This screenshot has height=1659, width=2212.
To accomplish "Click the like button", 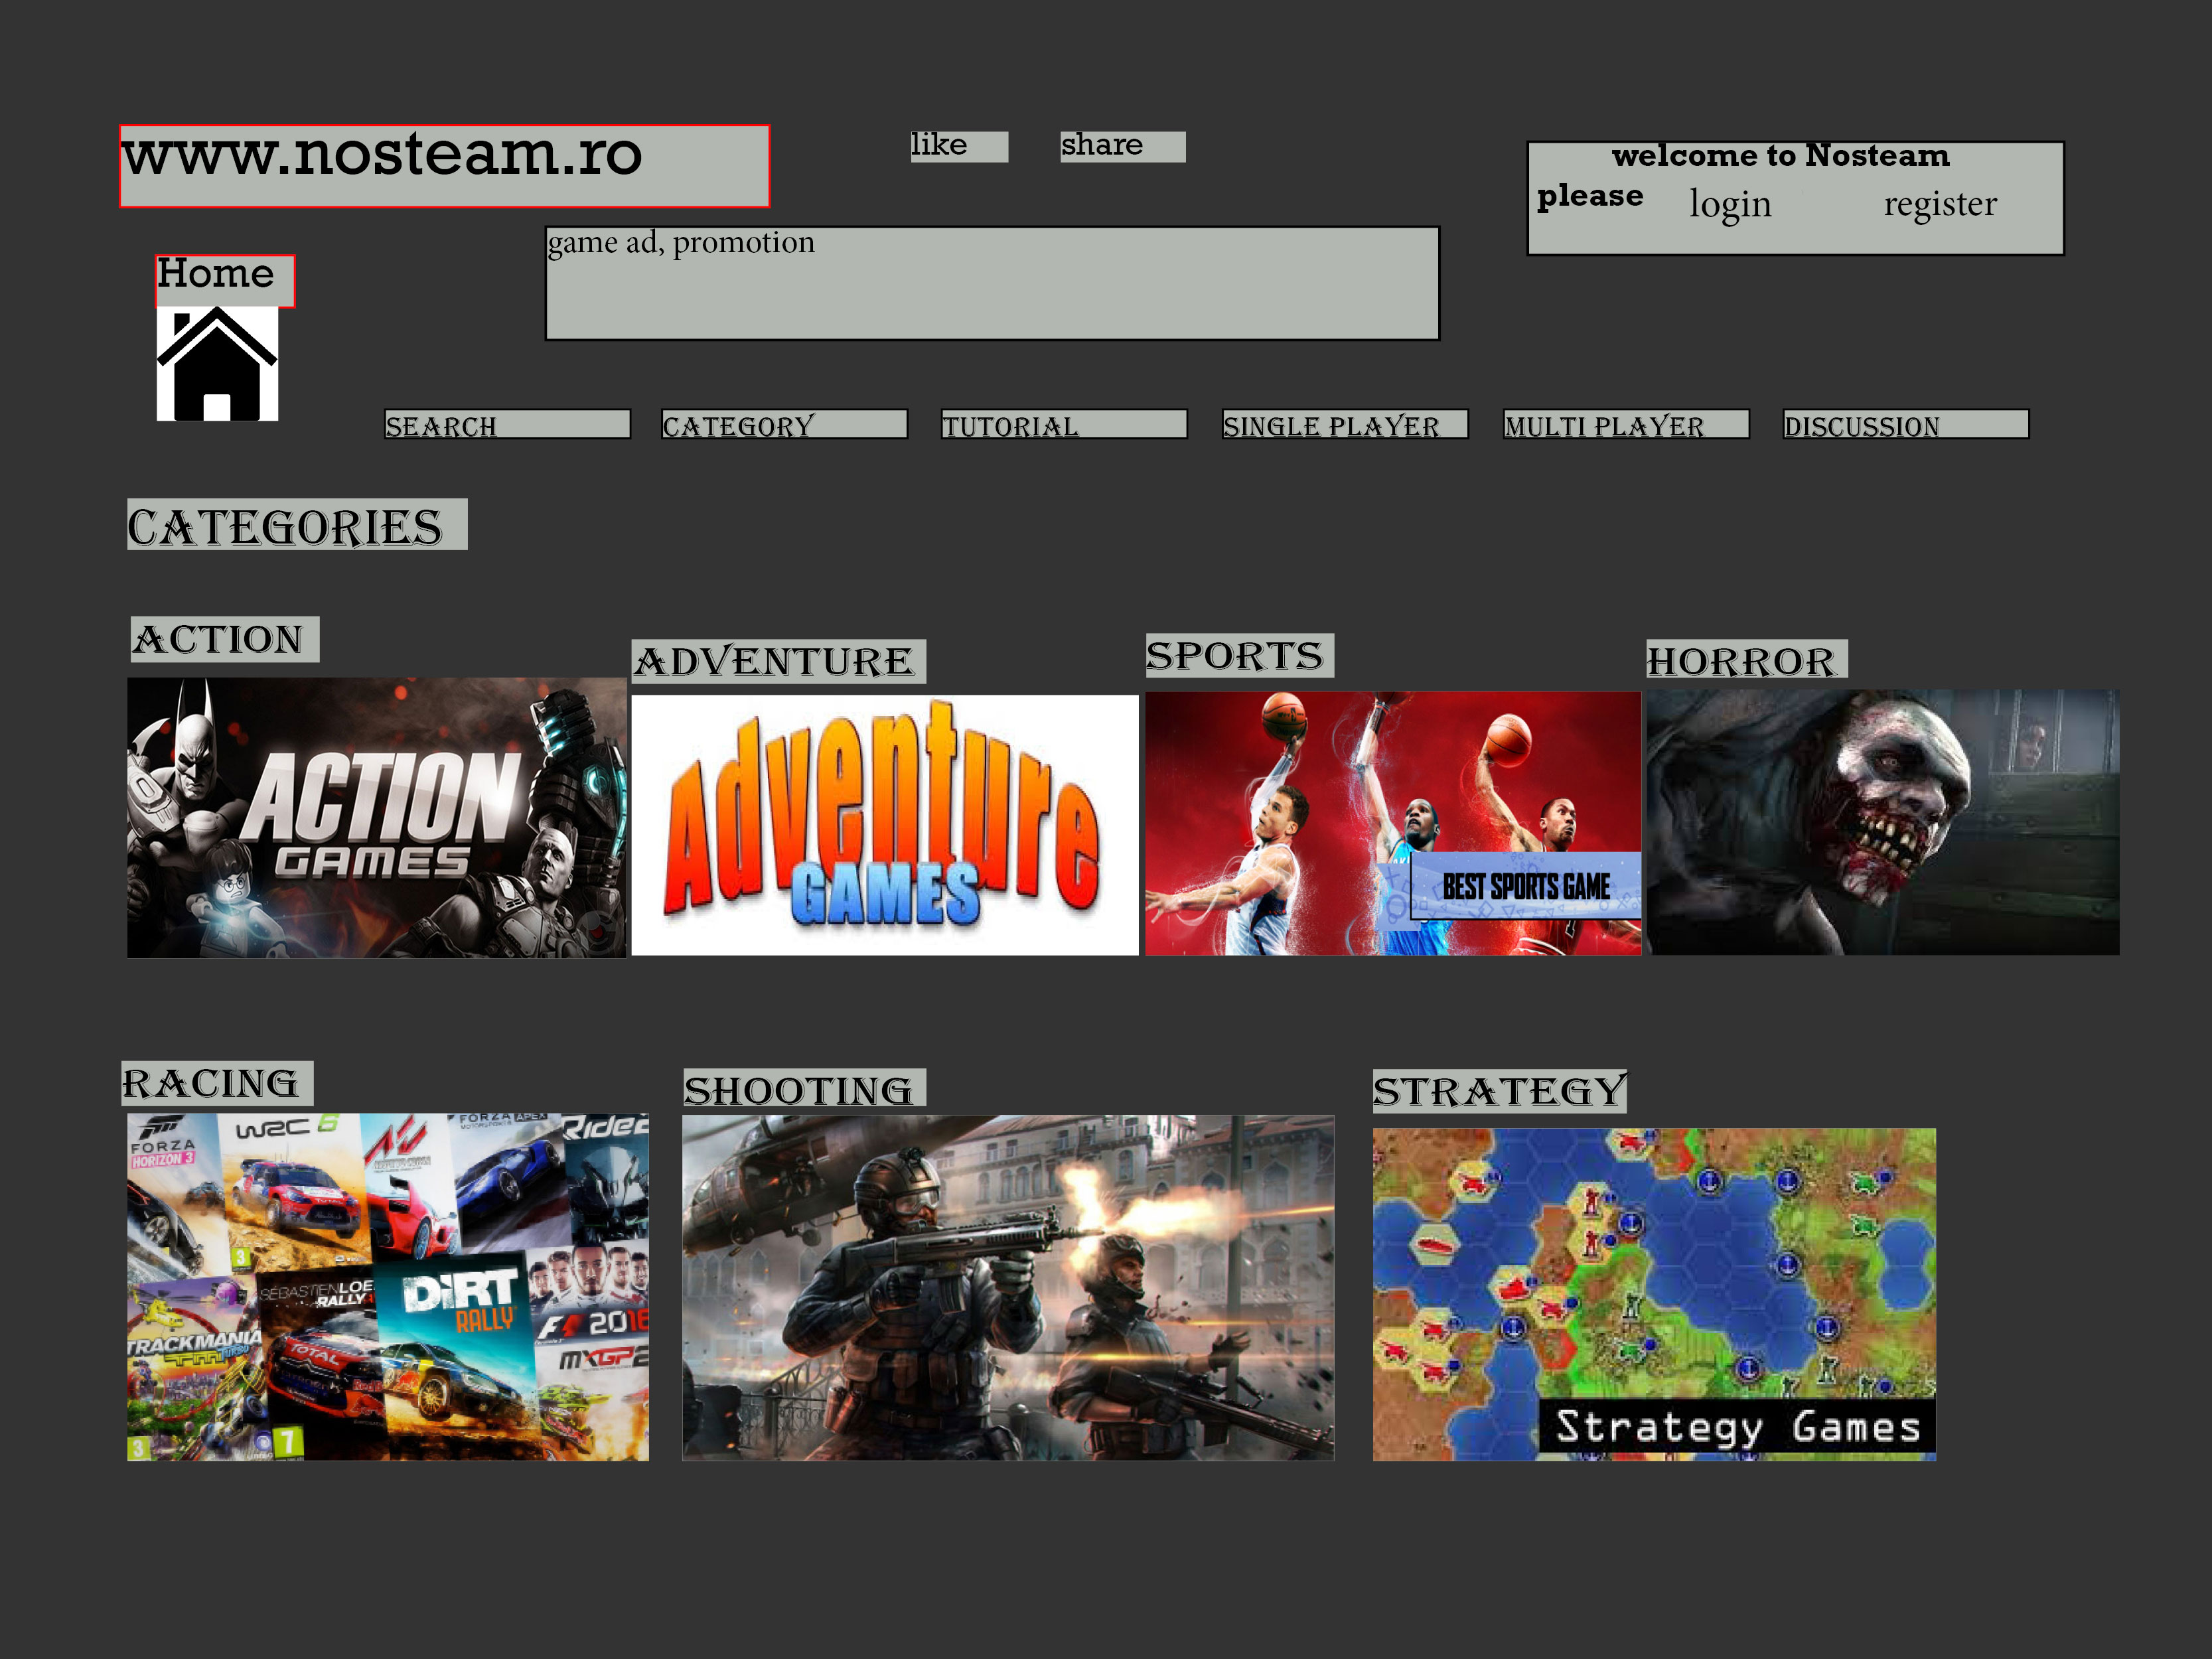I will (959, 146).
